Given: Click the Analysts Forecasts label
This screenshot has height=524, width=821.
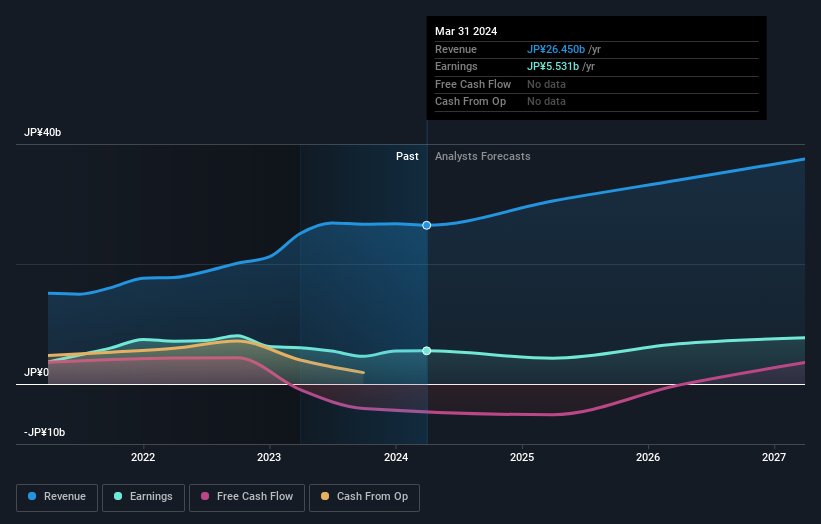Looking at the screenshot, I should (x=482, y=156).
